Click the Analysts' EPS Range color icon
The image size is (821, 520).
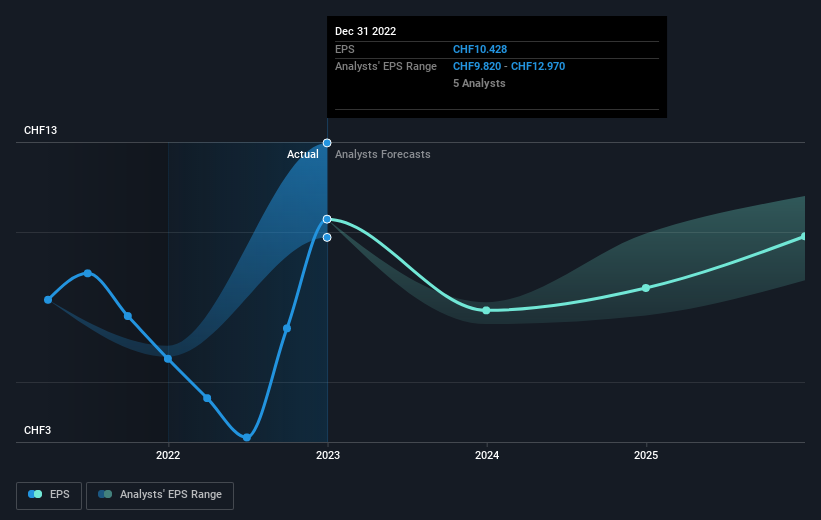click(x=105, y=494)
